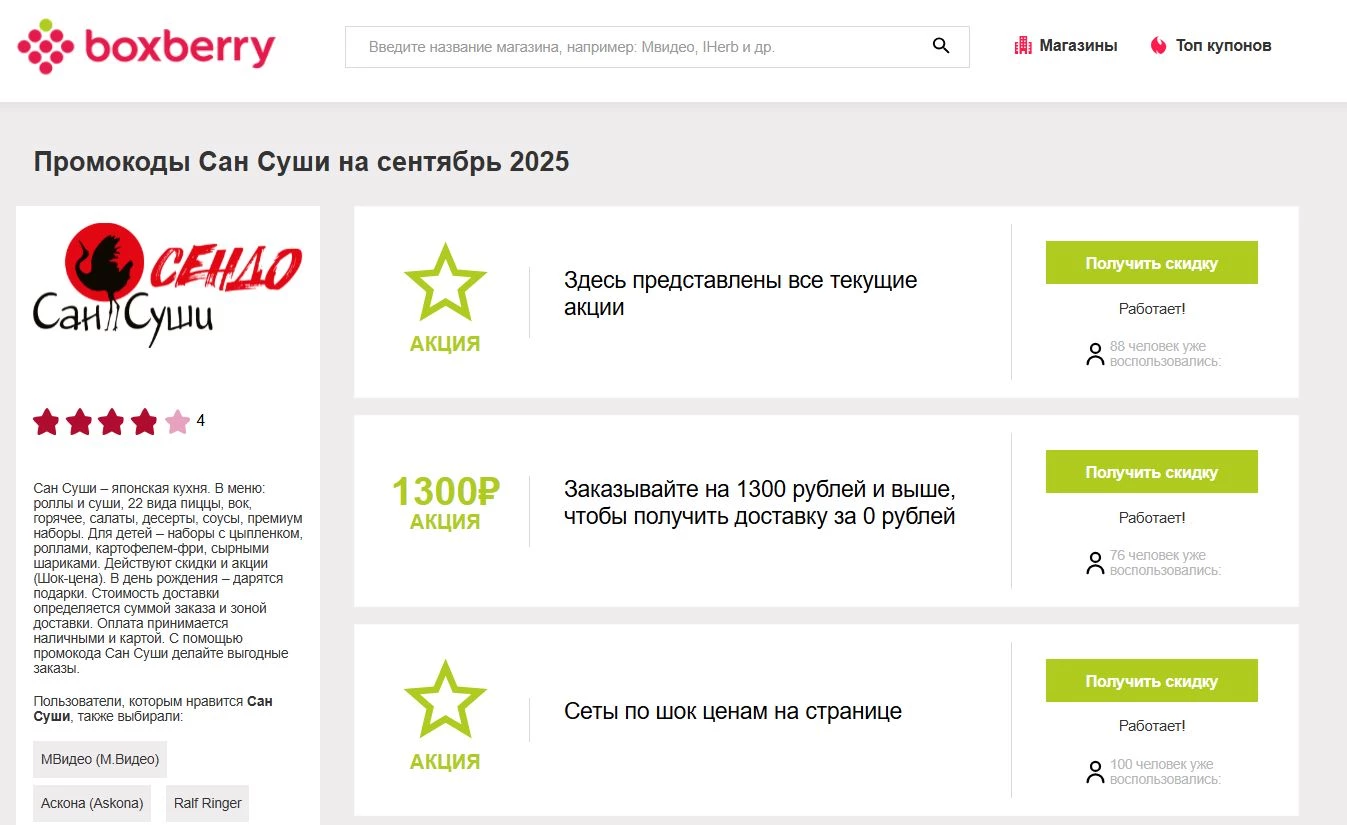The width and height of the screenshot is (1347, 825).
Task: Click the magnifying glass search icon
Action: [940, 45]
